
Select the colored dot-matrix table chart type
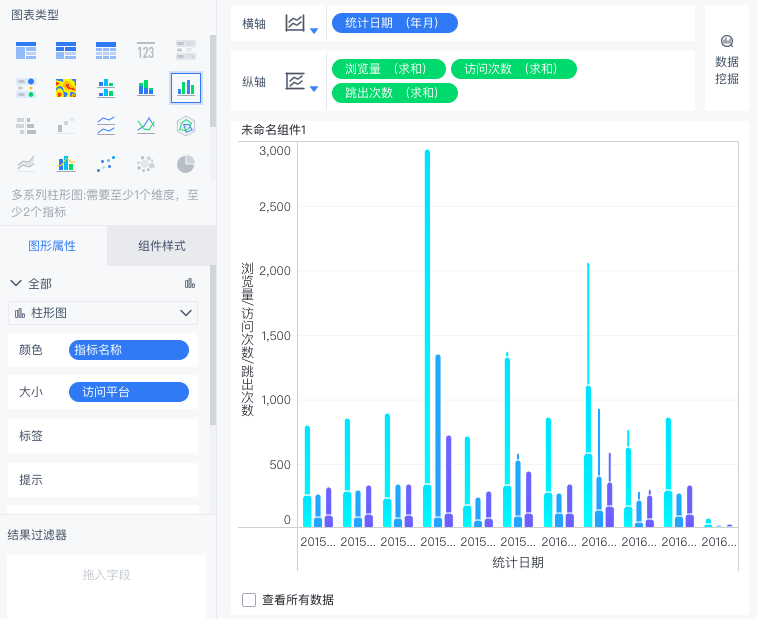click(x=26, y=88)
